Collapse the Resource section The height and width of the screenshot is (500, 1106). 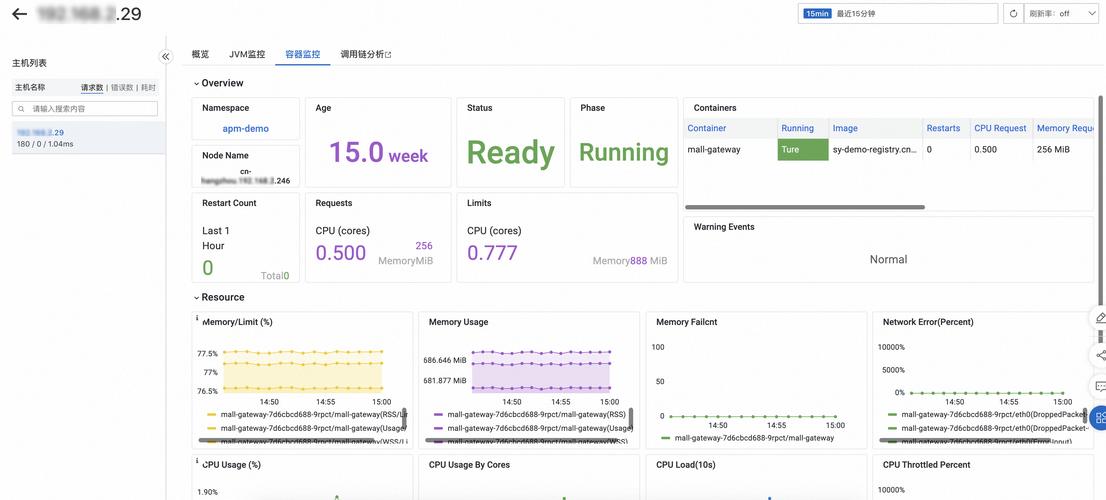[x=196, y=298]
